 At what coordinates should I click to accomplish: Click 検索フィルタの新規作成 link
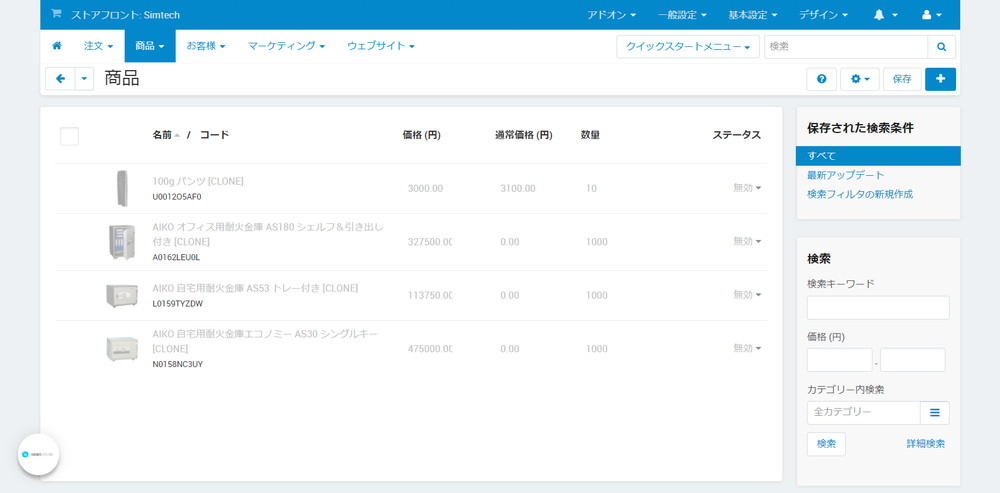coord(860,194)
